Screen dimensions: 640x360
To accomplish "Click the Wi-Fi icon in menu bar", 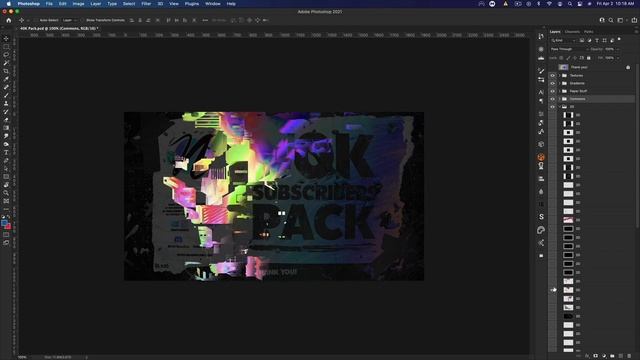I will pos(549,4).
